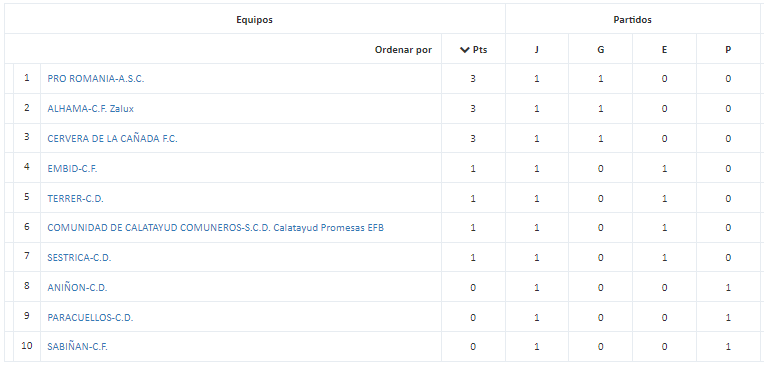Open SABIÑAN-C.F. team link

tap(77, 348)
